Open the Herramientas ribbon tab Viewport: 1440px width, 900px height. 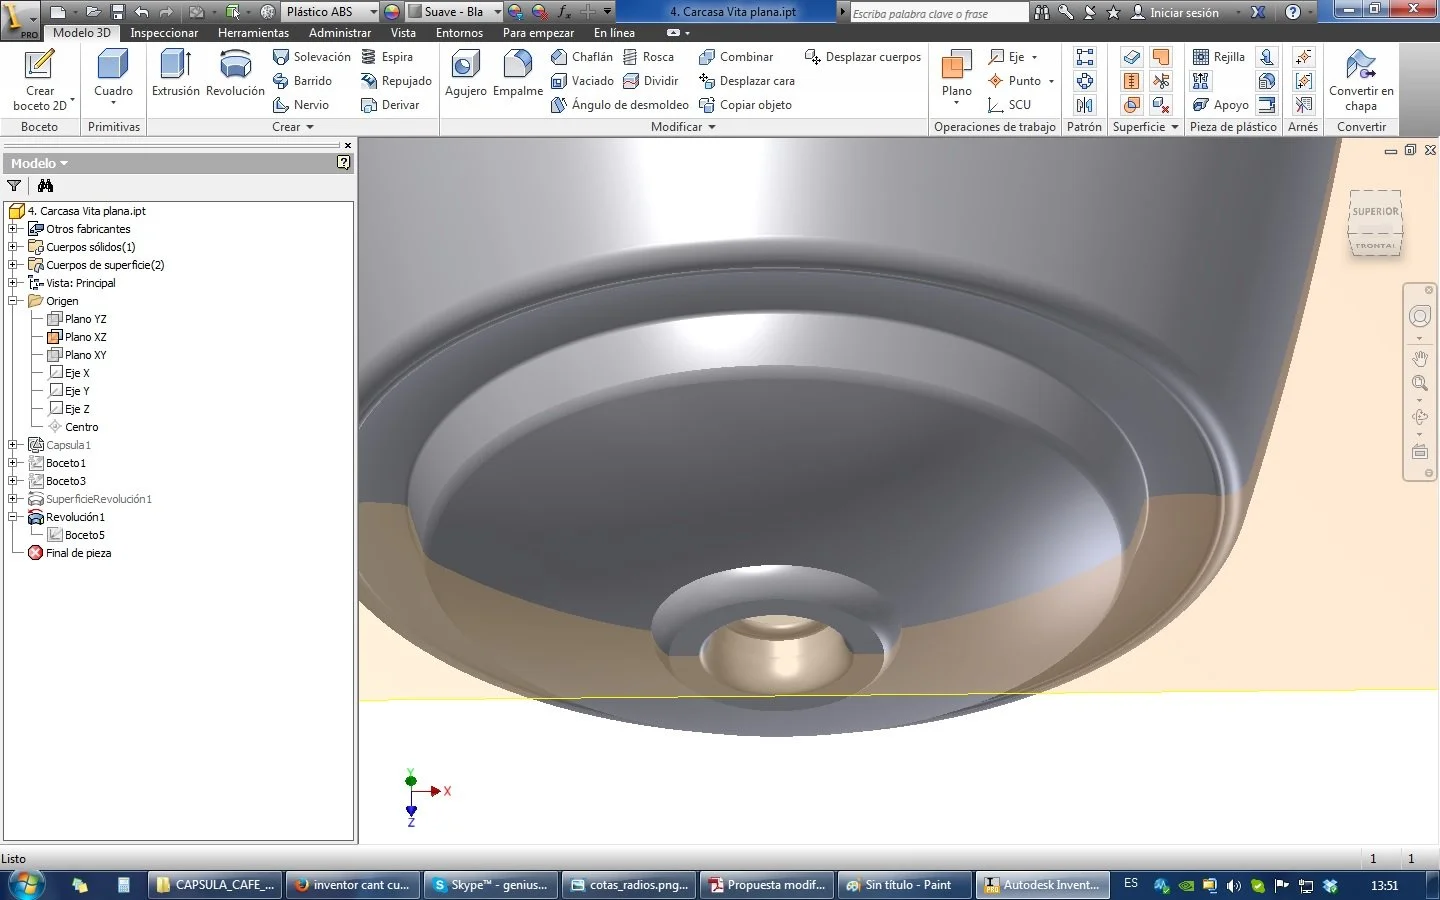253,33
